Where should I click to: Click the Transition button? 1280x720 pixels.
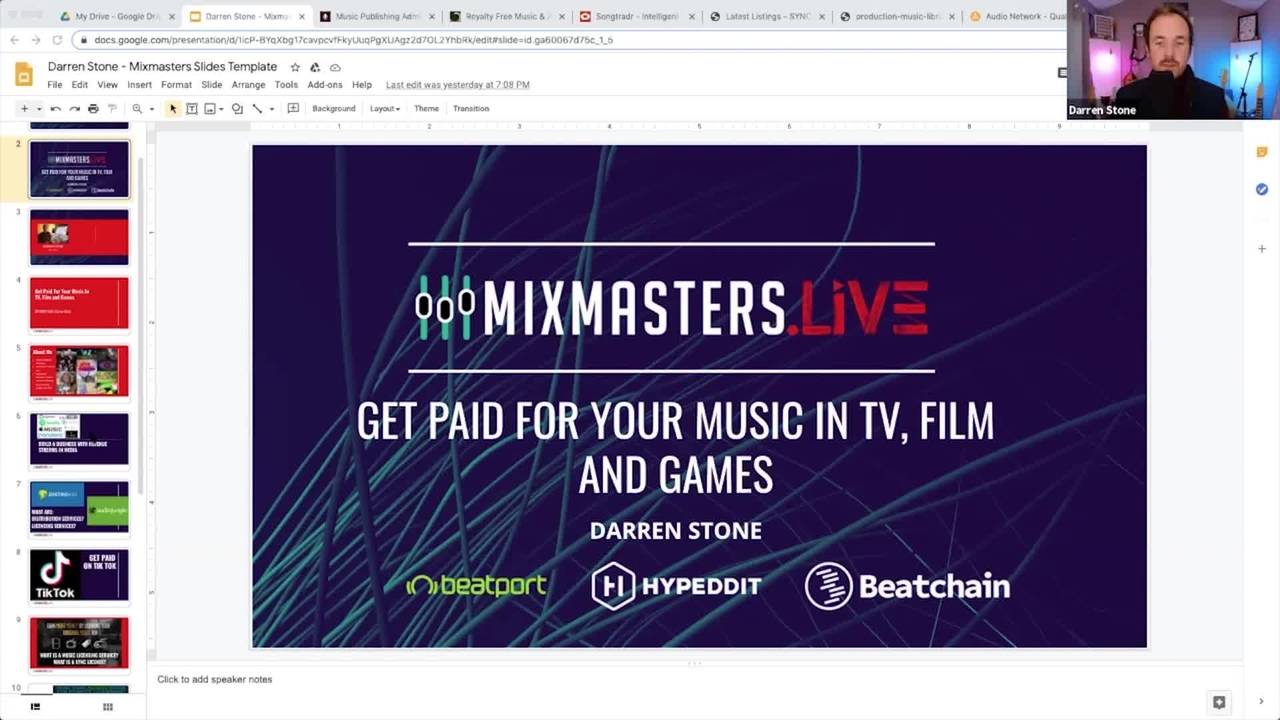(471, 108)
